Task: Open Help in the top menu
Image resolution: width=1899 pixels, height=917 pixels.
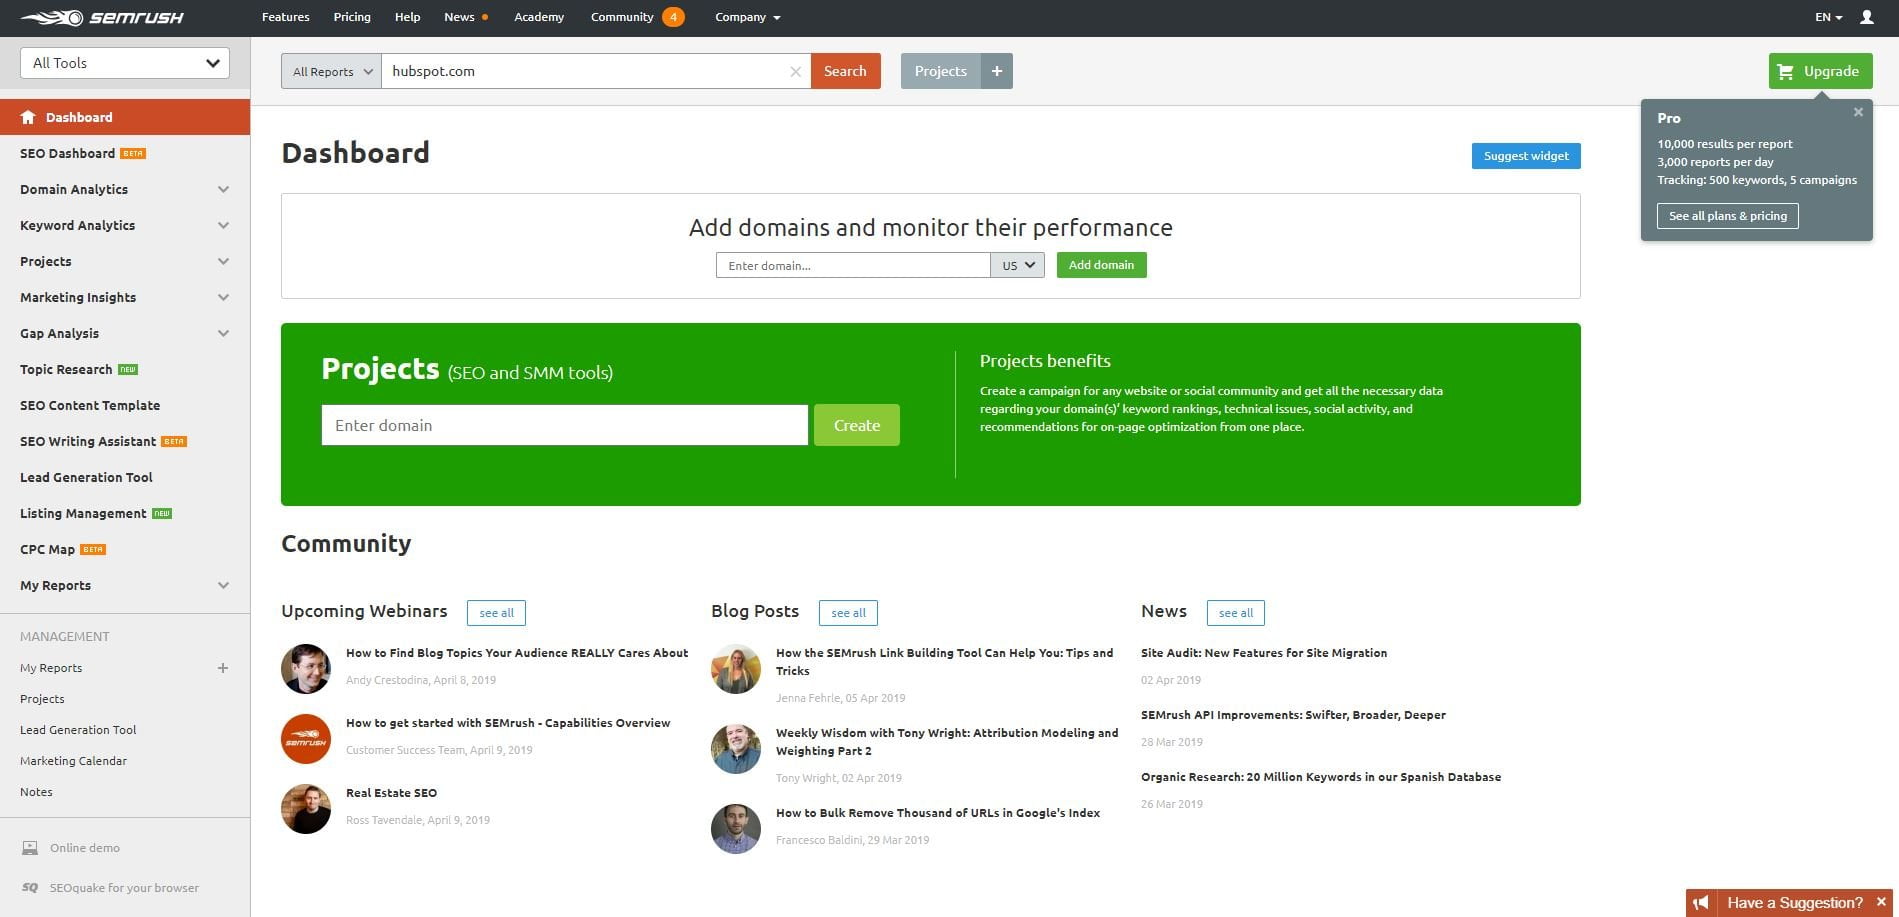Action: (407, 17)
